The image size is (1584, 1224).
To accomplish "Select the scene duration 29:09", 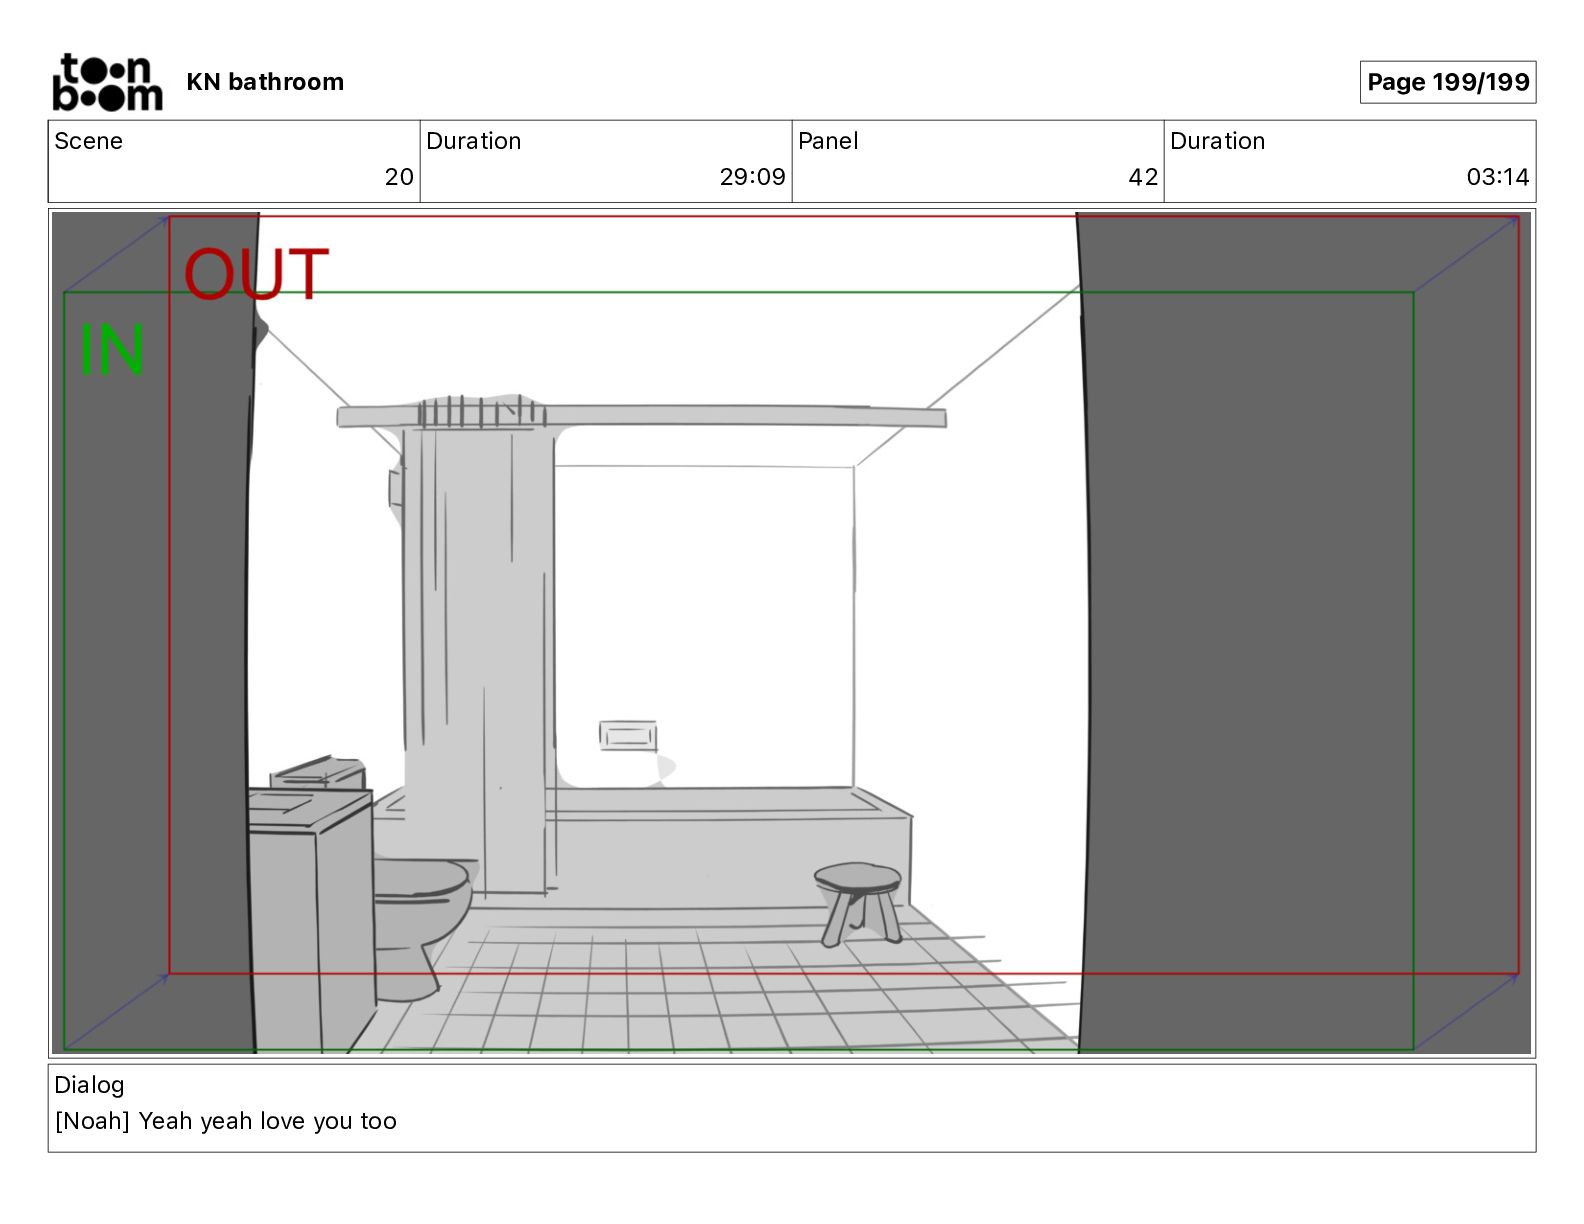I will tap(752, 177).
